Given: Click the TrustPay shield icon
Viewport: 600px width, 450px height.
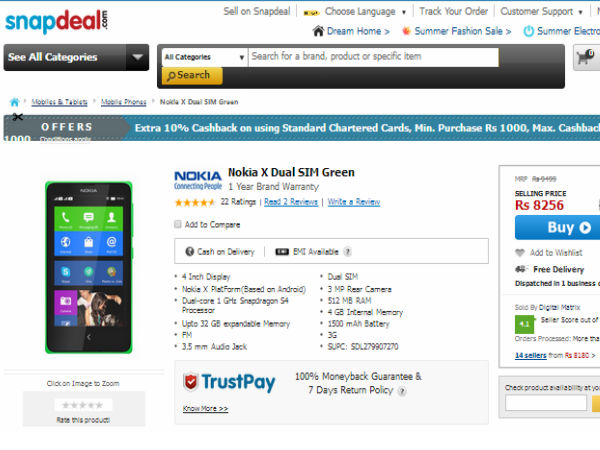Looking at the screenshot, I should pos(193,382).
